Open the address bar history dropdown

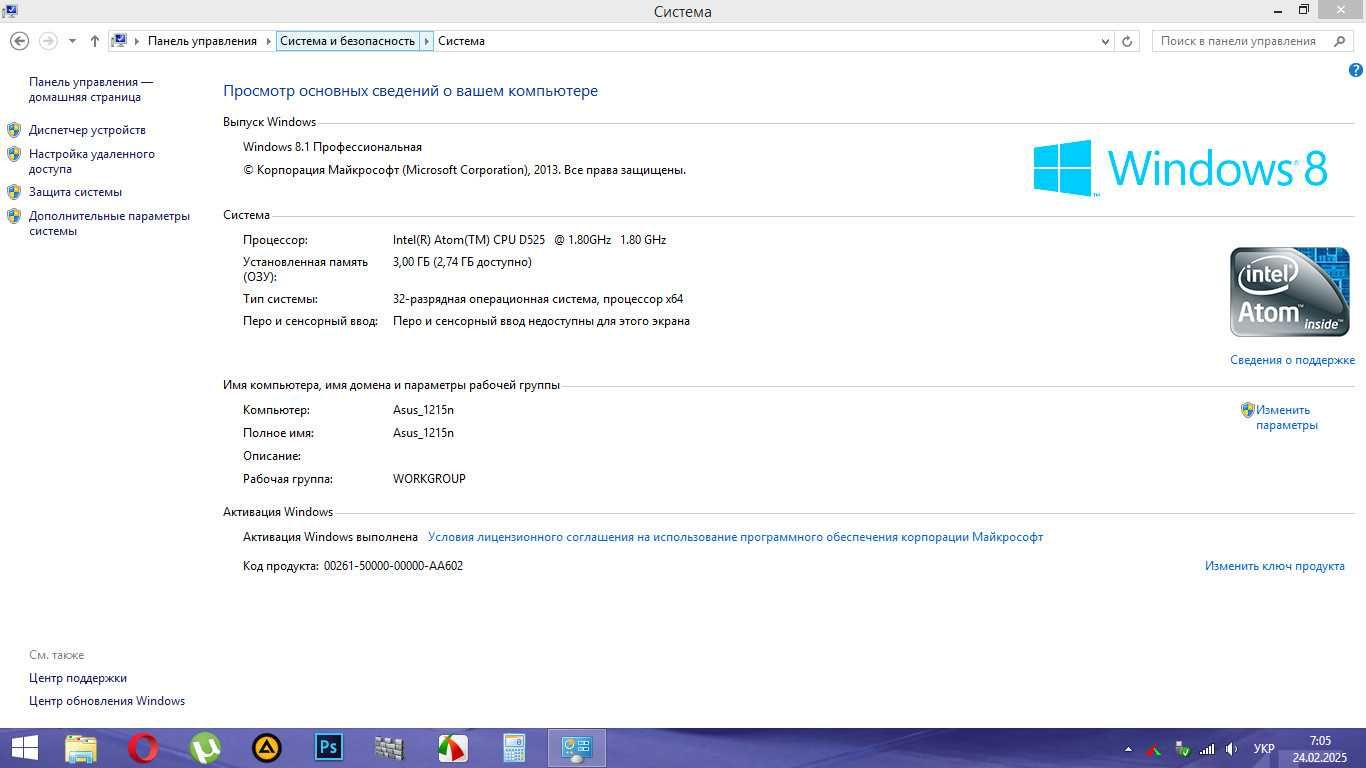pyautogui.click(x=1105, y=41)
